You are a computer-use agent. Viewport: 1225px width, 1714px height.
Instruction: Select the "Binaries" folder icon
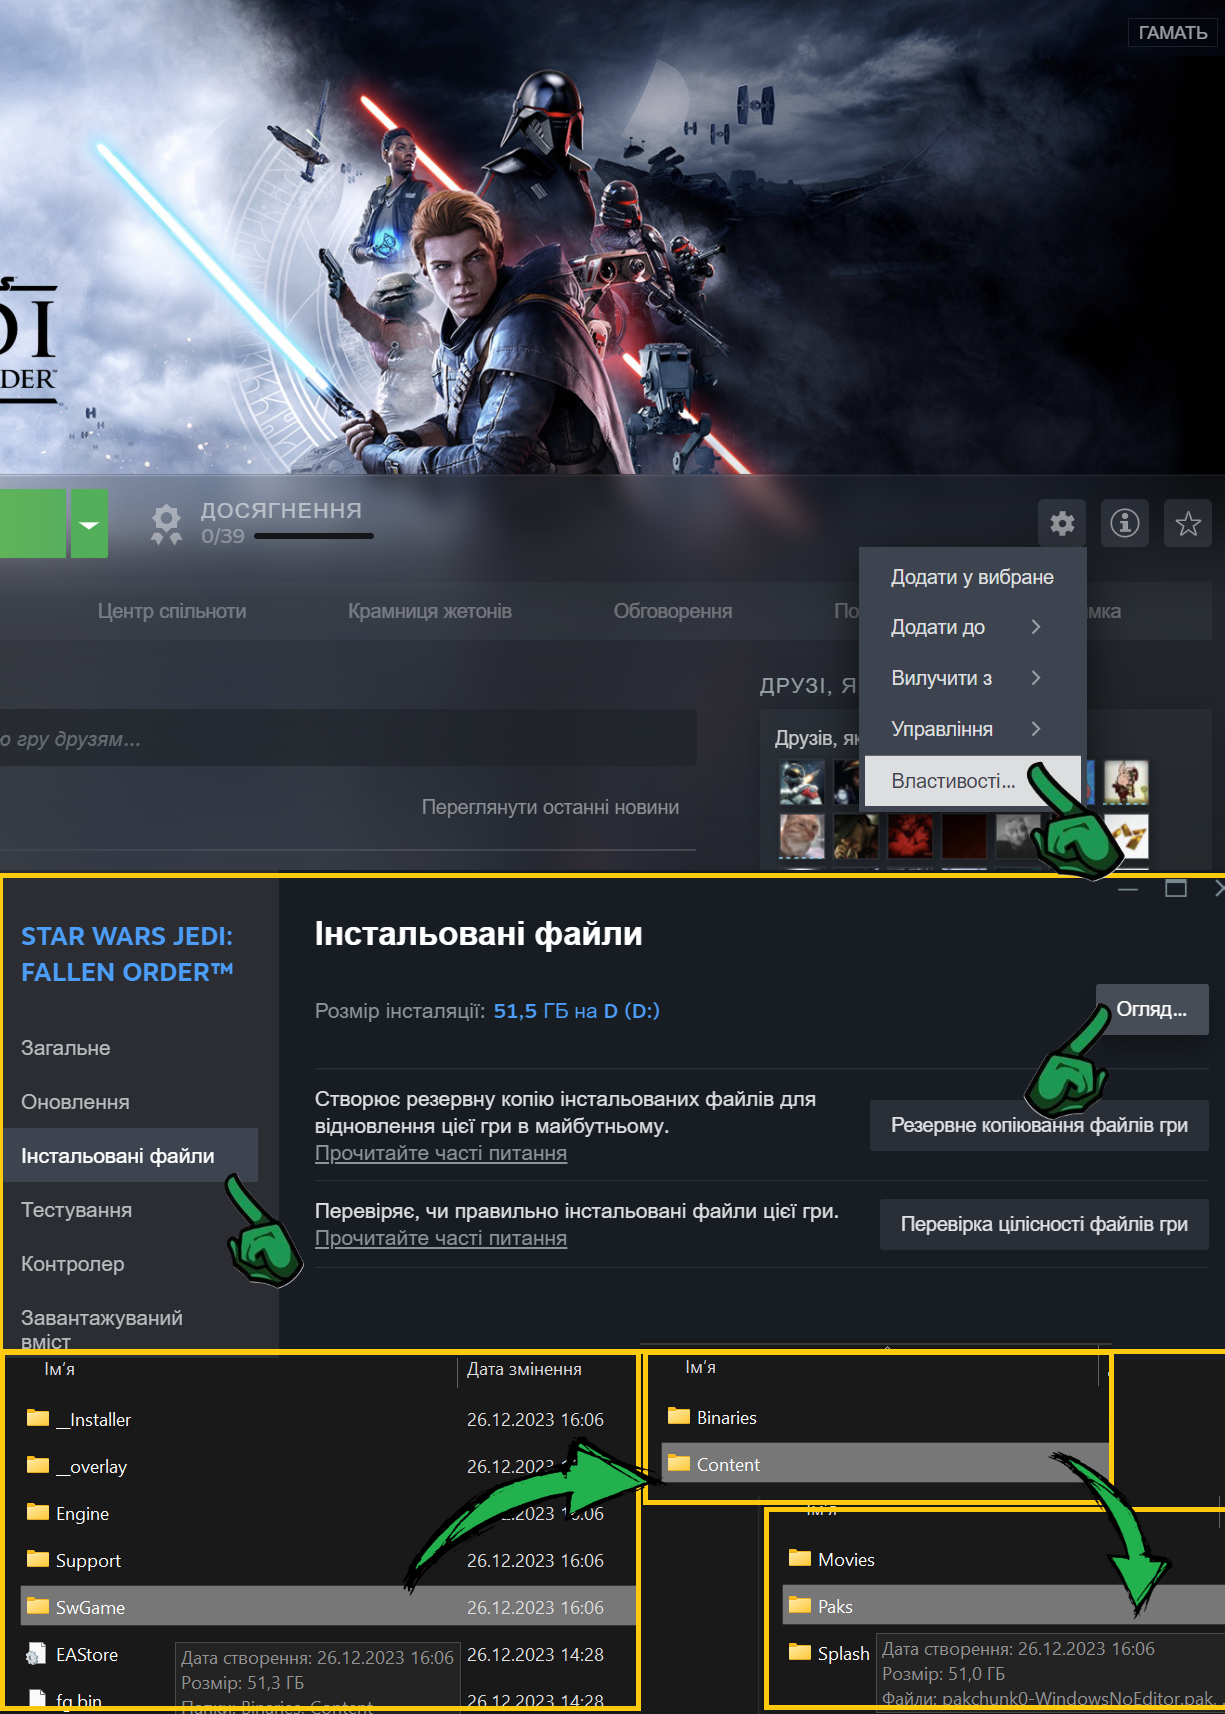pos(679,1416)
